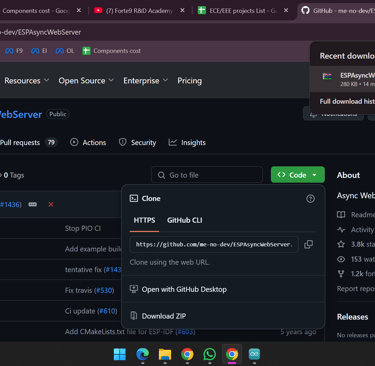
Task: Open the Security tab
Action: click(137, 143)
